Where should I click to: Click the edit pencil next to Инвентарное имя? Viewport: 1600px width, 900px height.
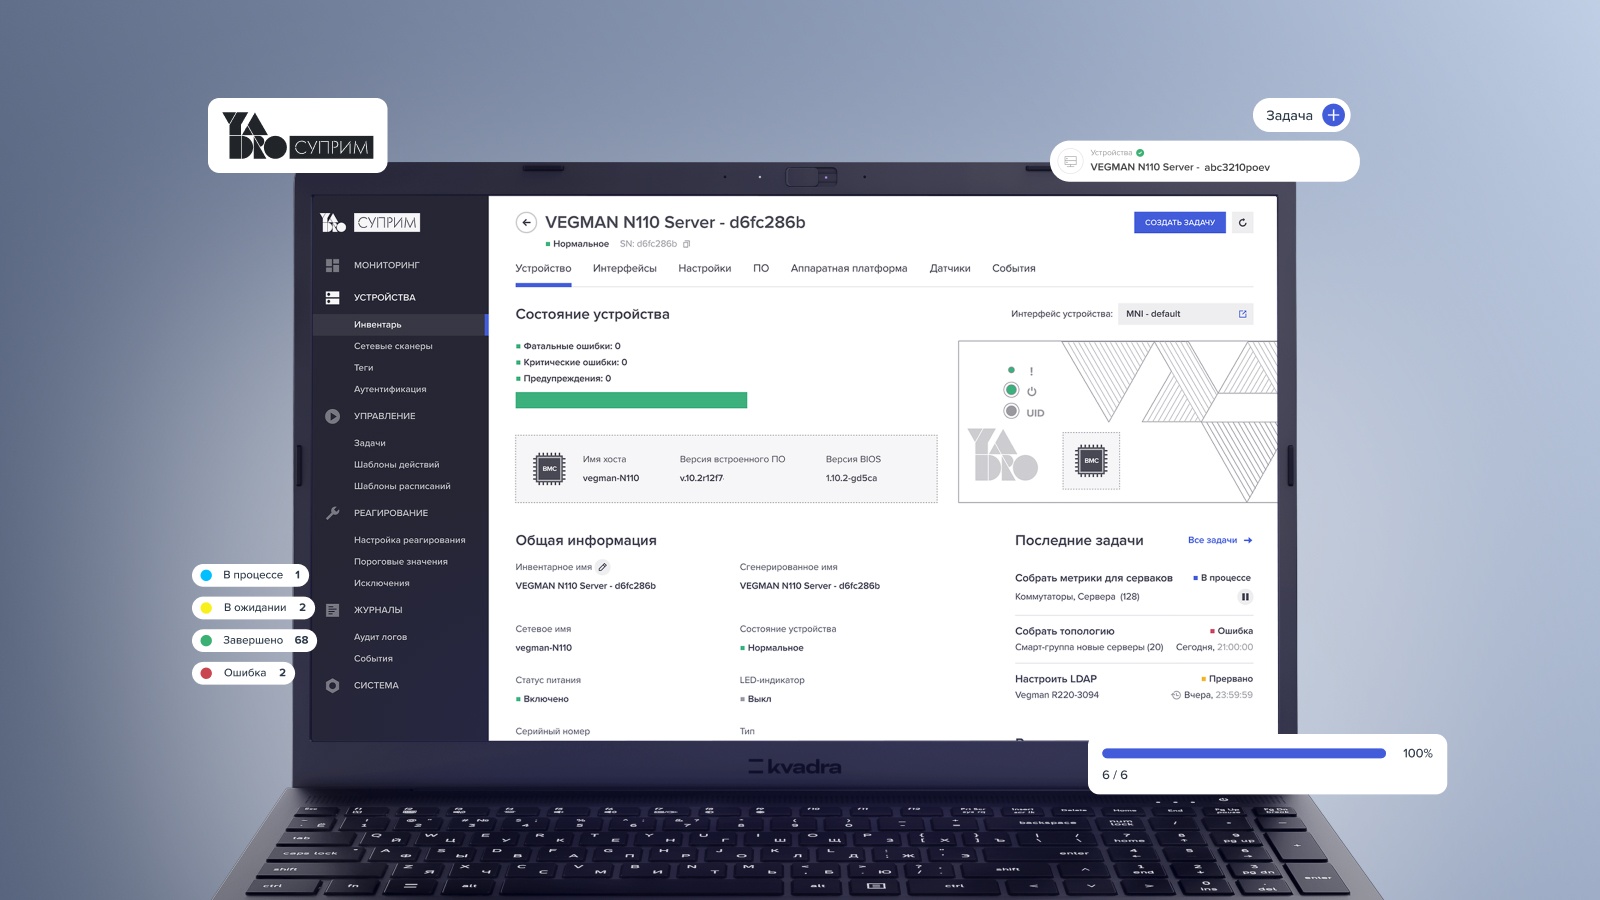point(602,566)
